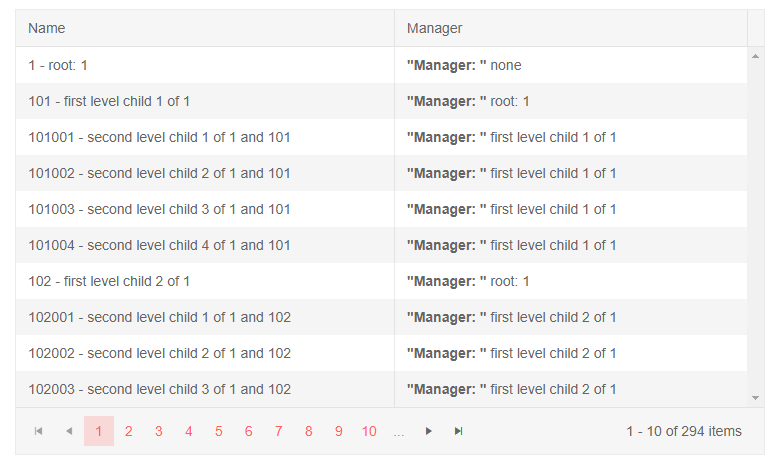Sort by the Manager column header
This screenshot has height=465, width=774.
[x=434, y=29]
